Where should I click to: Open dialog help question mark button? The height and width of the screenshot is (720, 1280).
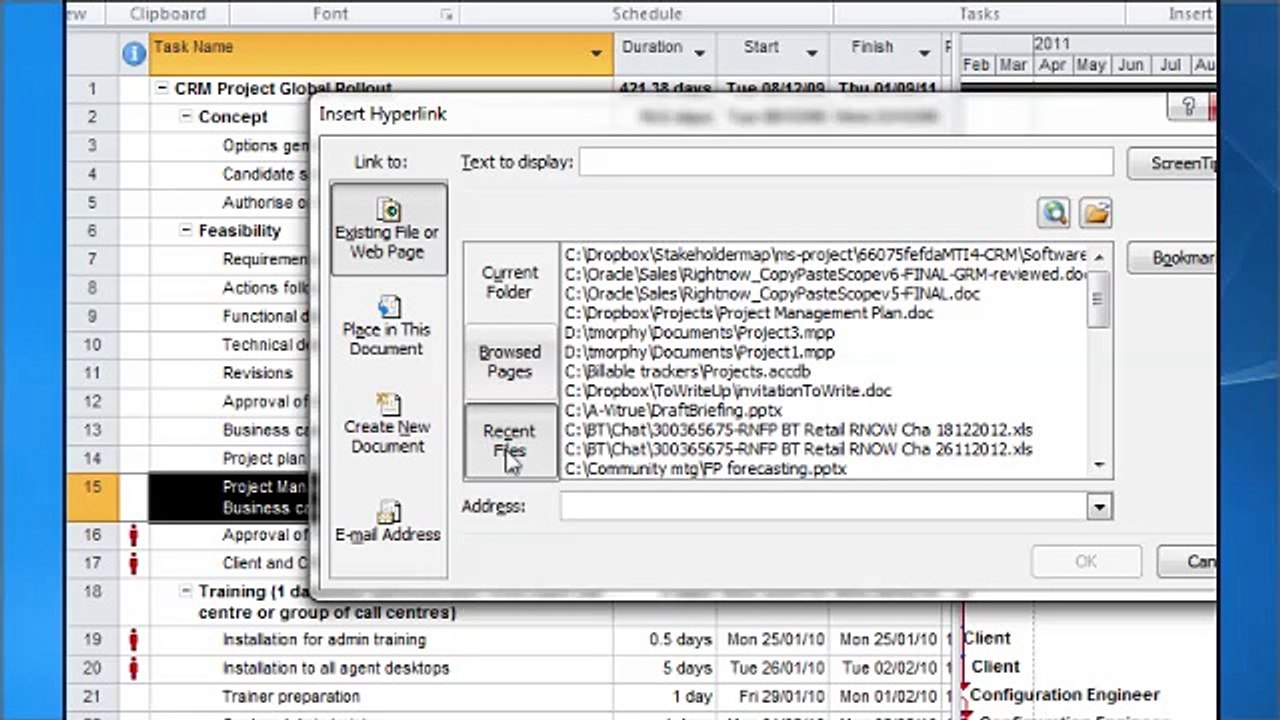click(1188, 107)
